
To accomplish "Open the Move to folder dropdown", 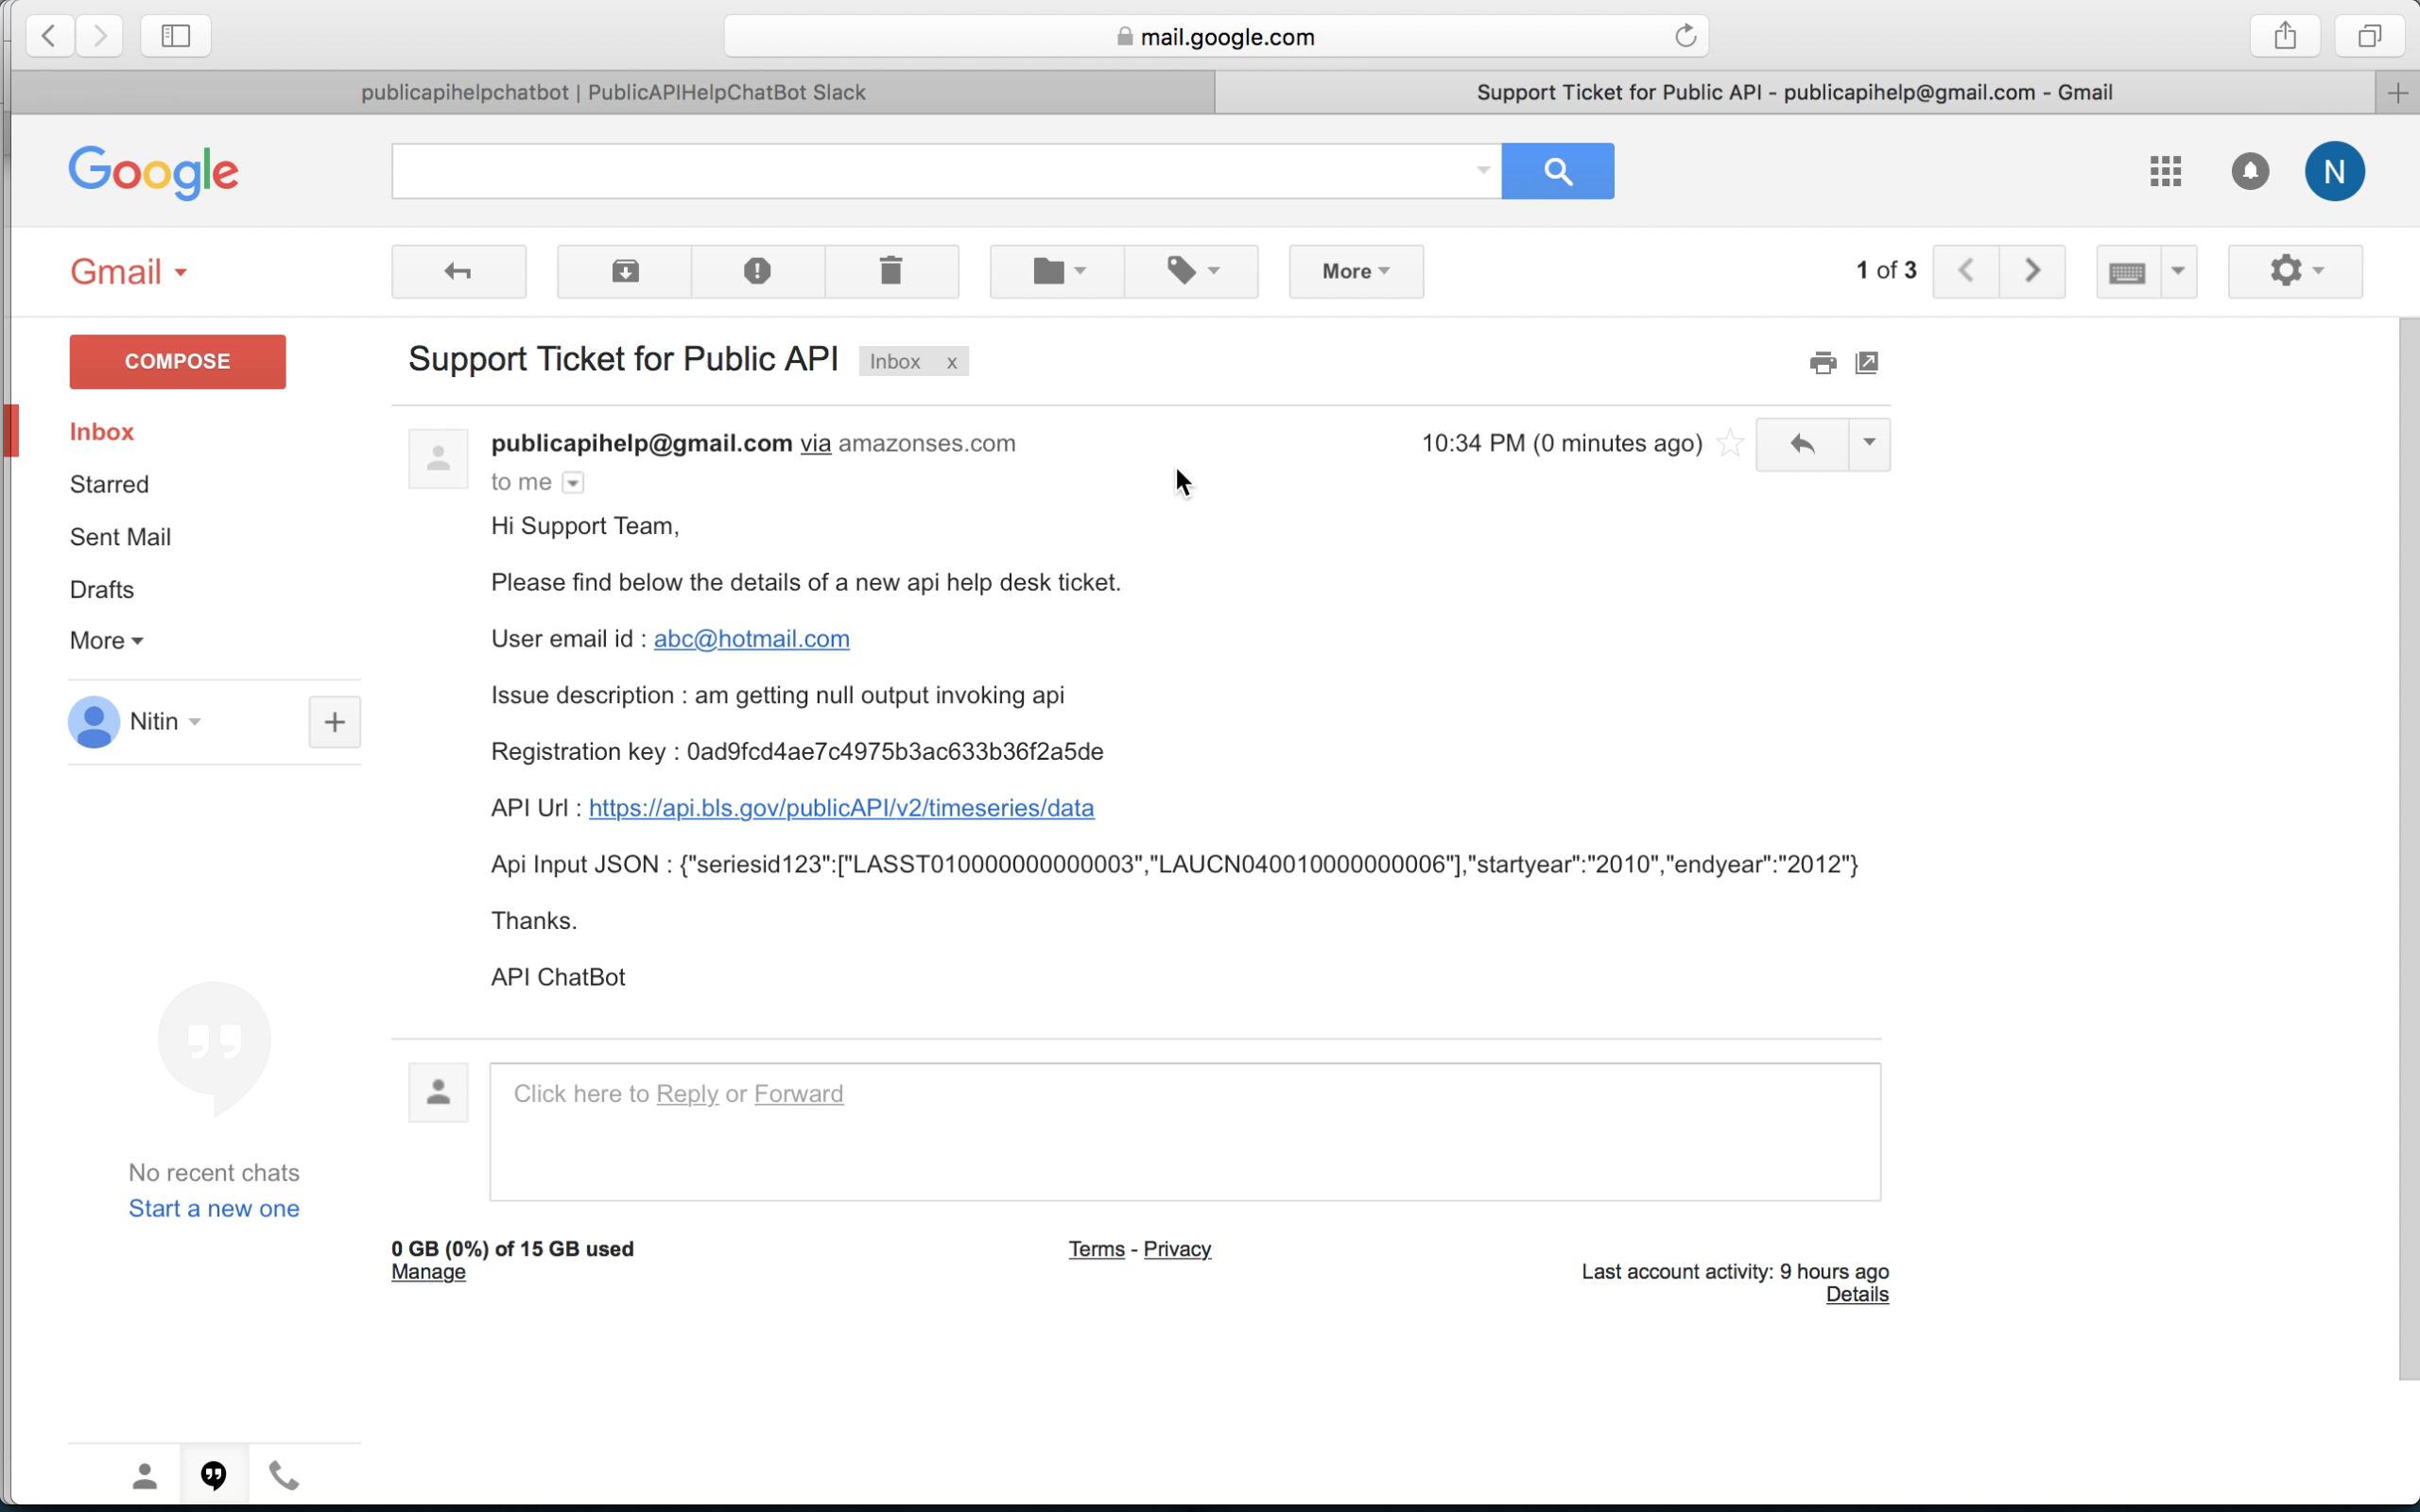I will click(x=1057, y=271).
